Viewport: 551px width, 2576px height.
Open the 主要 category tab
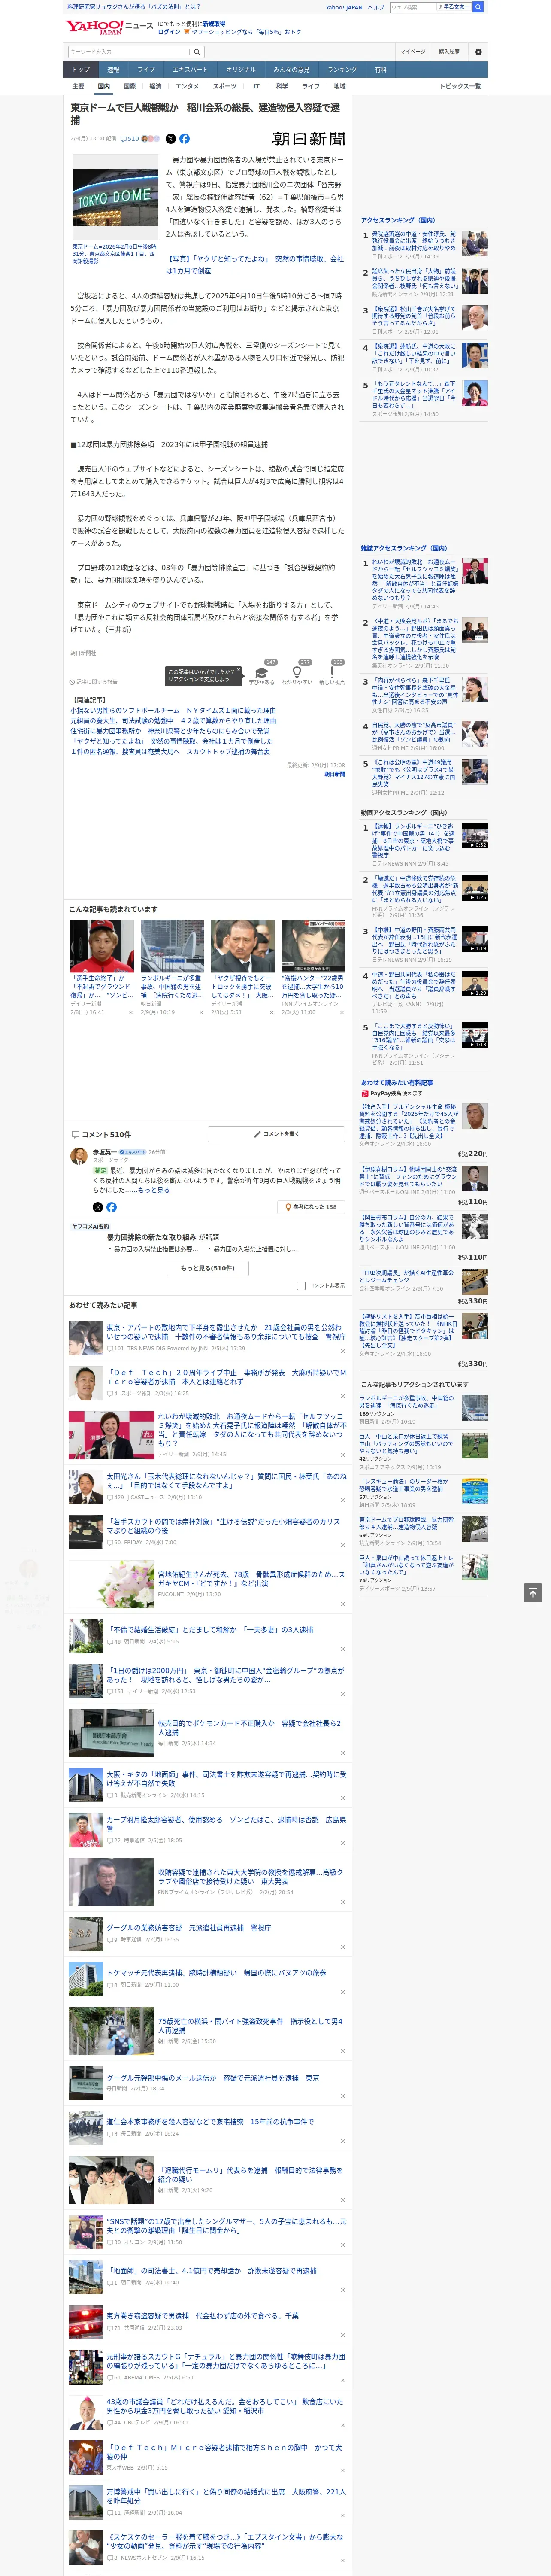78,86
